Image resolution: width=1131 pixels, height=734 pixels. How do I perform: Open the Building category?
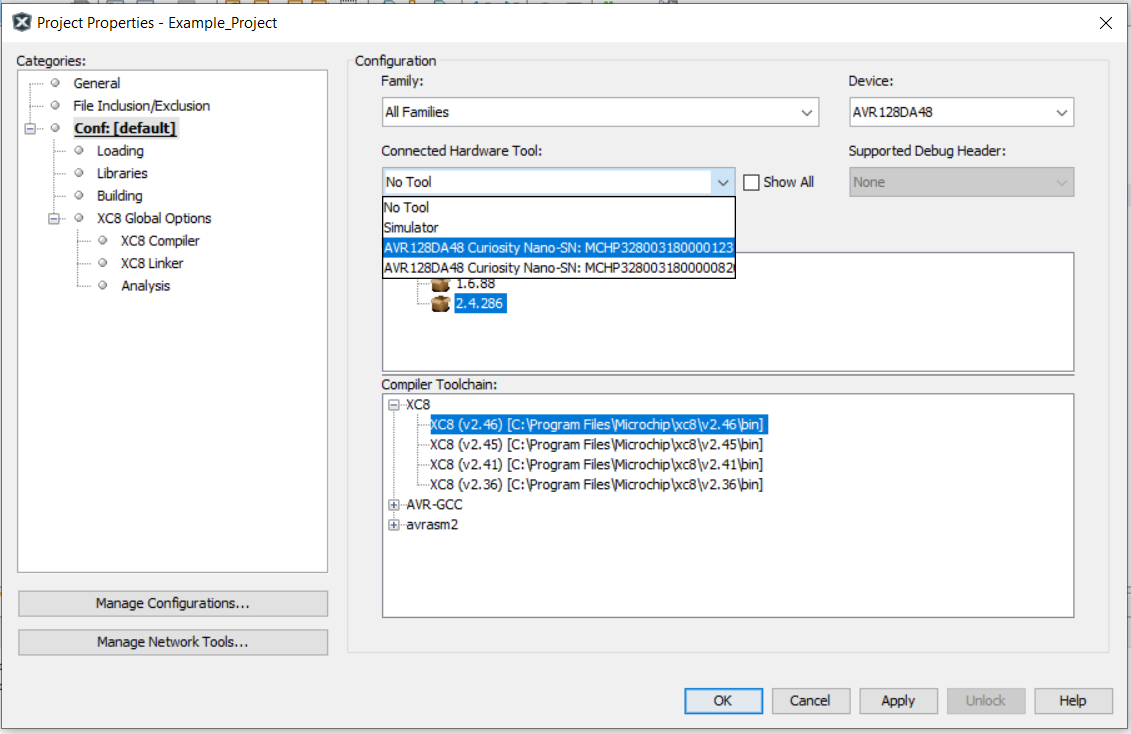coord(120,196)
